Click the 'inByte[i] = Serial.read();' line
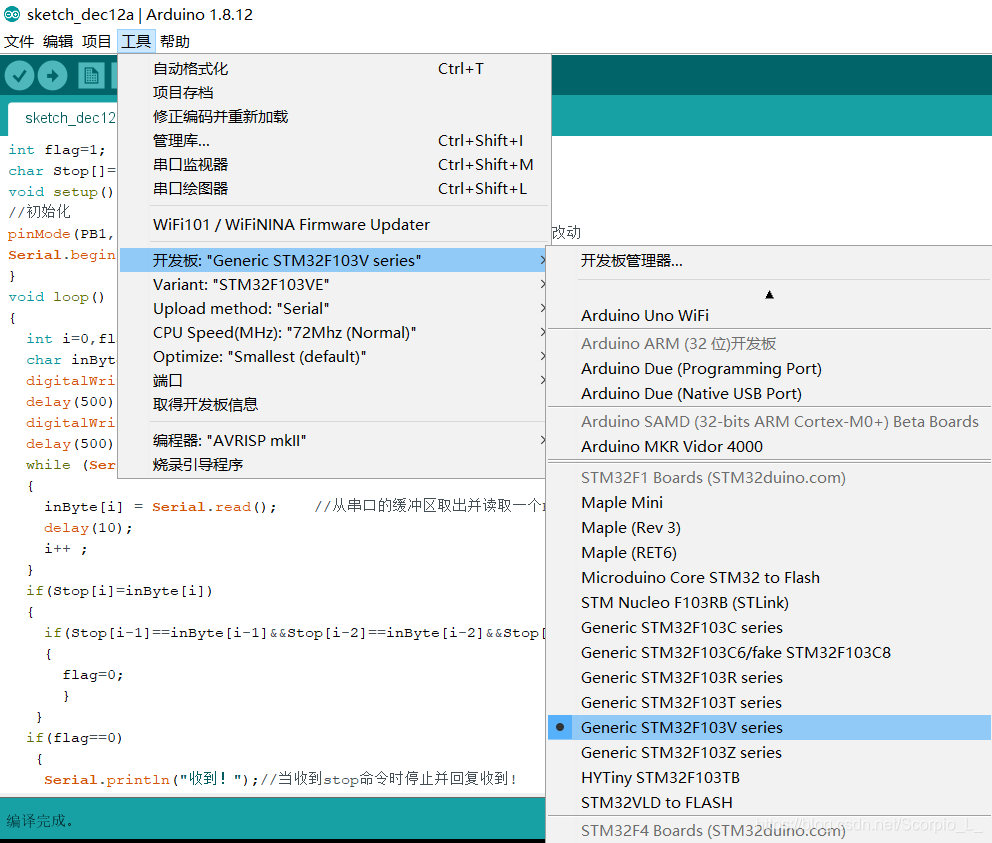 pos(160,507)
